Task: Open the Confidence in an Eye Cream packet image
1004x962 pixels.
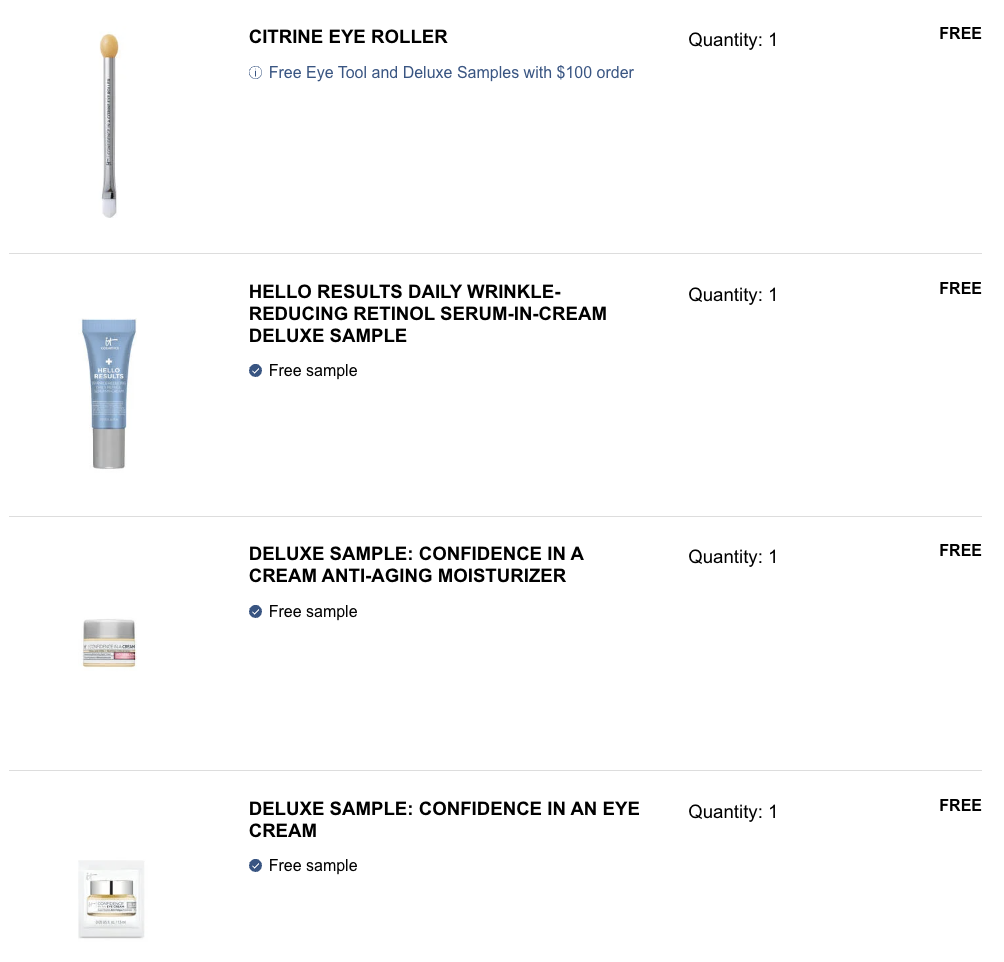Action: [111, 898]
